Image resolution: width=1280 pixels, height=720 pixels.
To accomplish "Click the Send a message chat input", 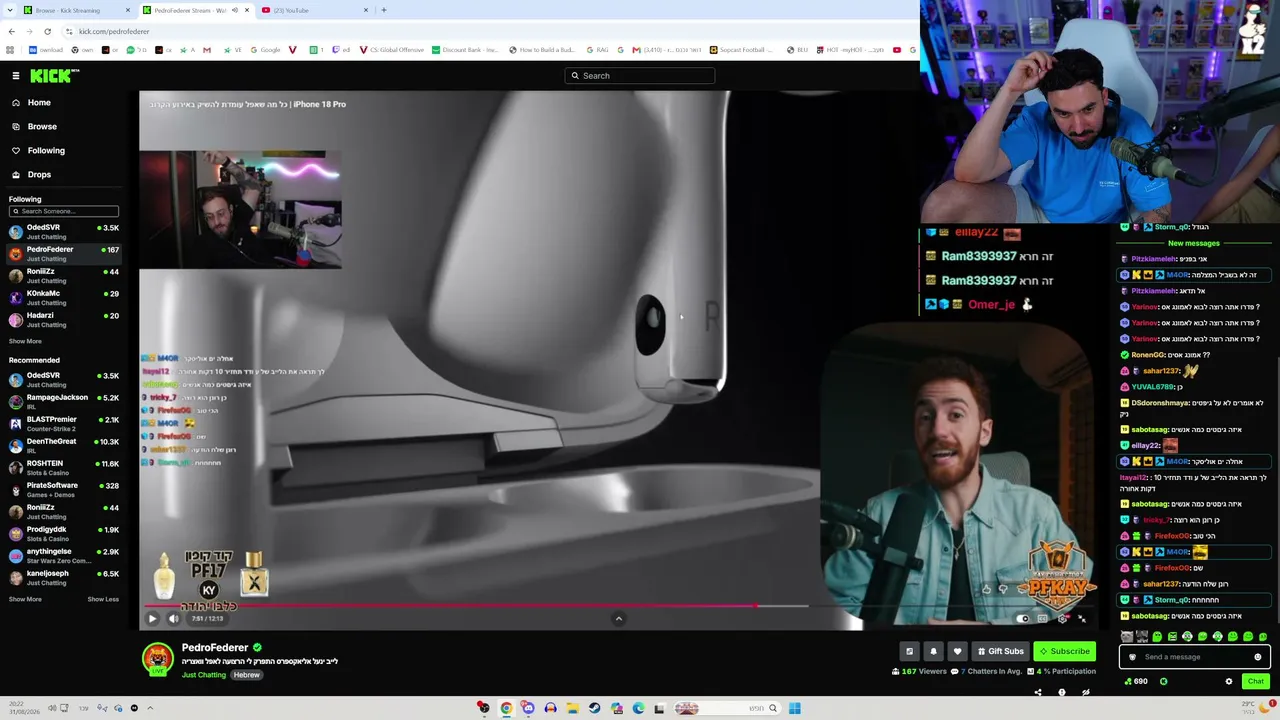I will pos(1194,657).
